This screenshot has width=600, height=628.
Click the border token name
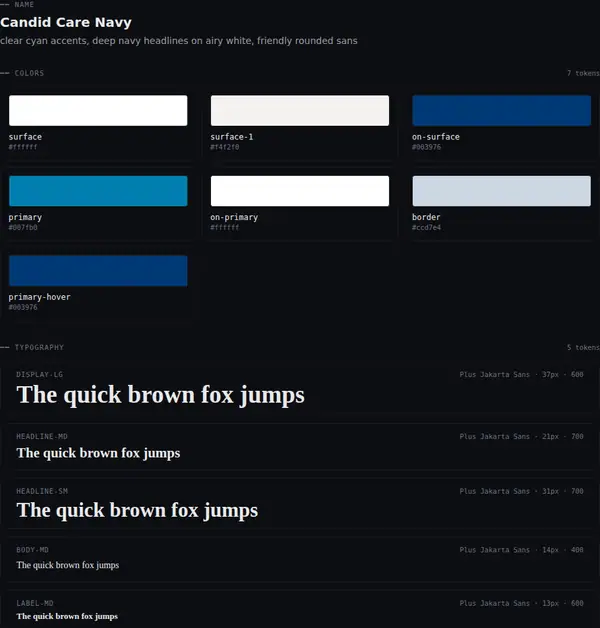[426, 217]
